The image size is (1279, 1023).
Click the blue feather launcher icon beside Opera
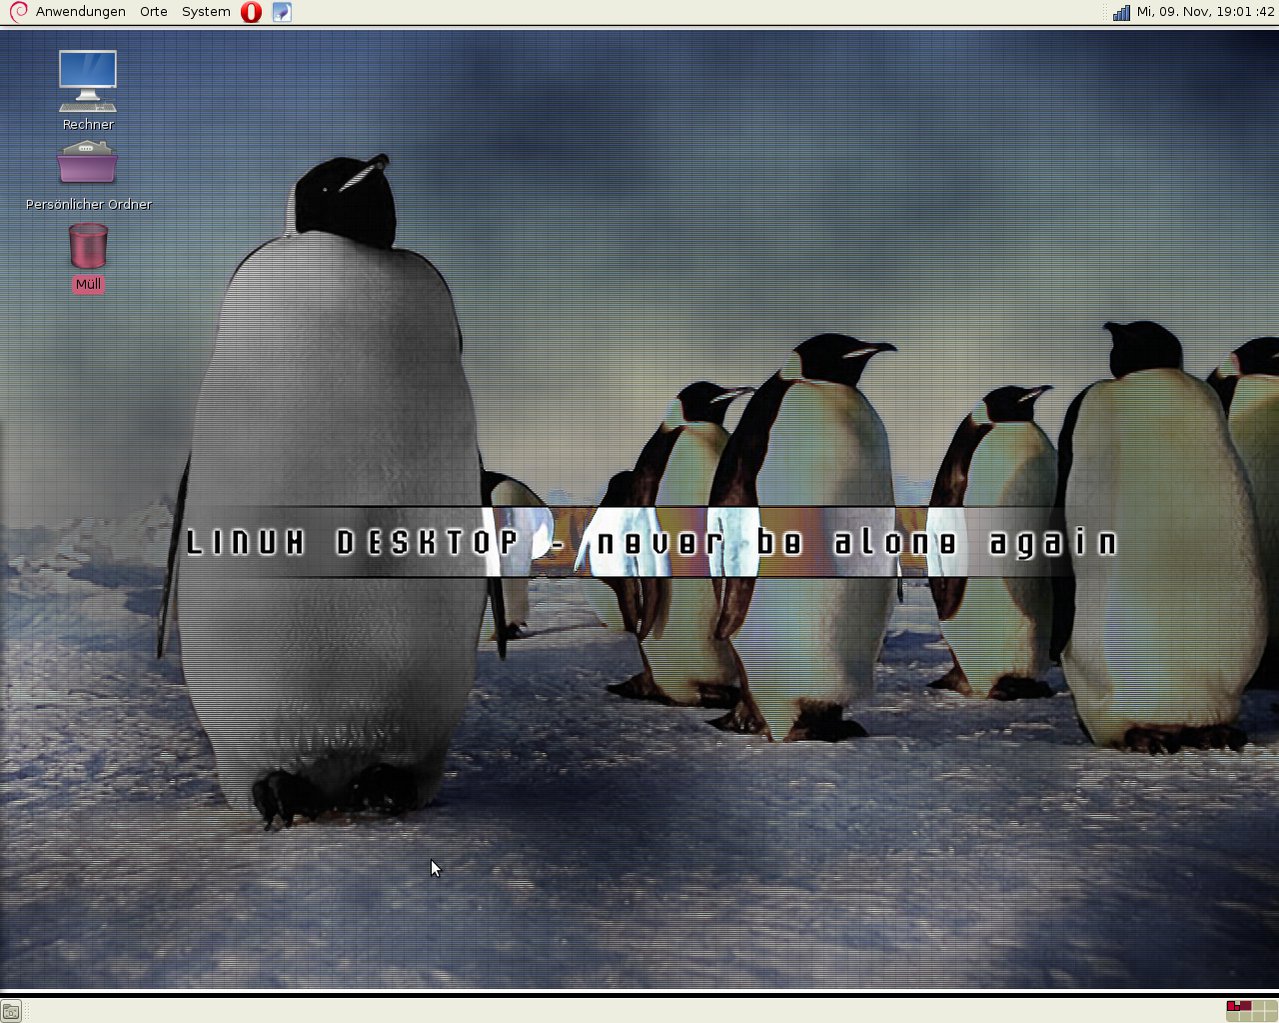point(282,12)
